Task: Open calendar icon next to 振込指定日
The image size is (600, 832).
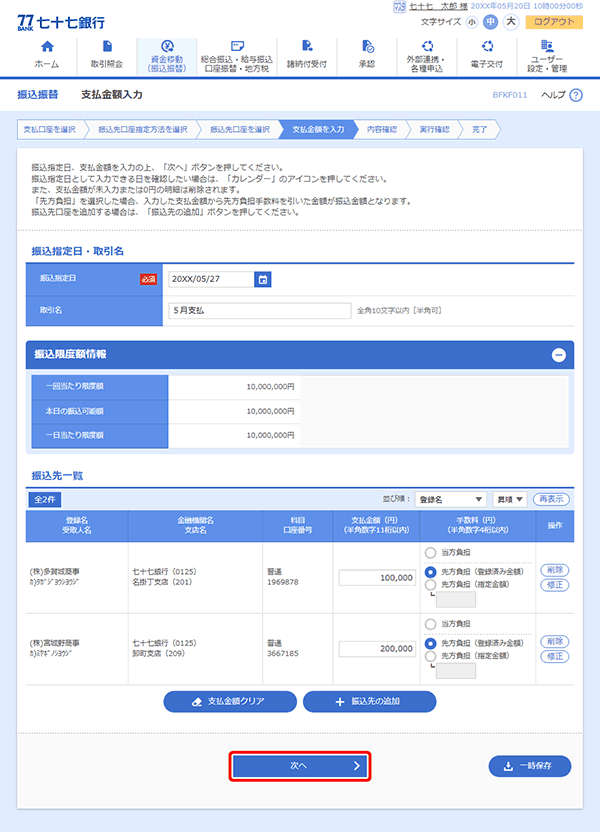Action: [263, 280]
